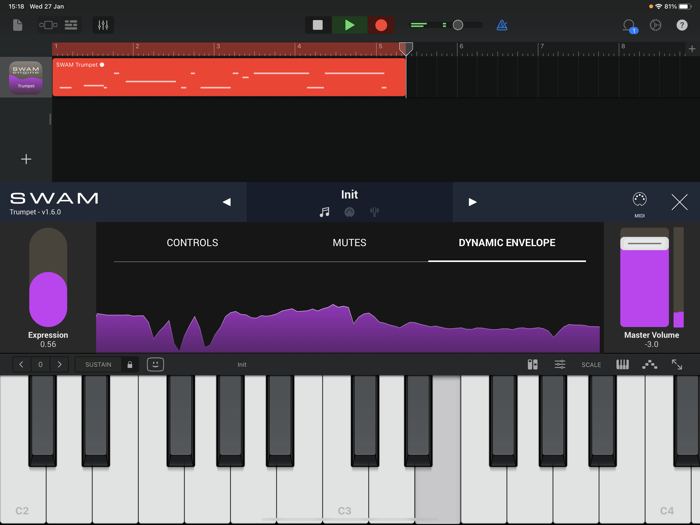Viewport: 700px width, 525px height.
Task: Click the battery indicator in status bar
Action: coord(685,6)
